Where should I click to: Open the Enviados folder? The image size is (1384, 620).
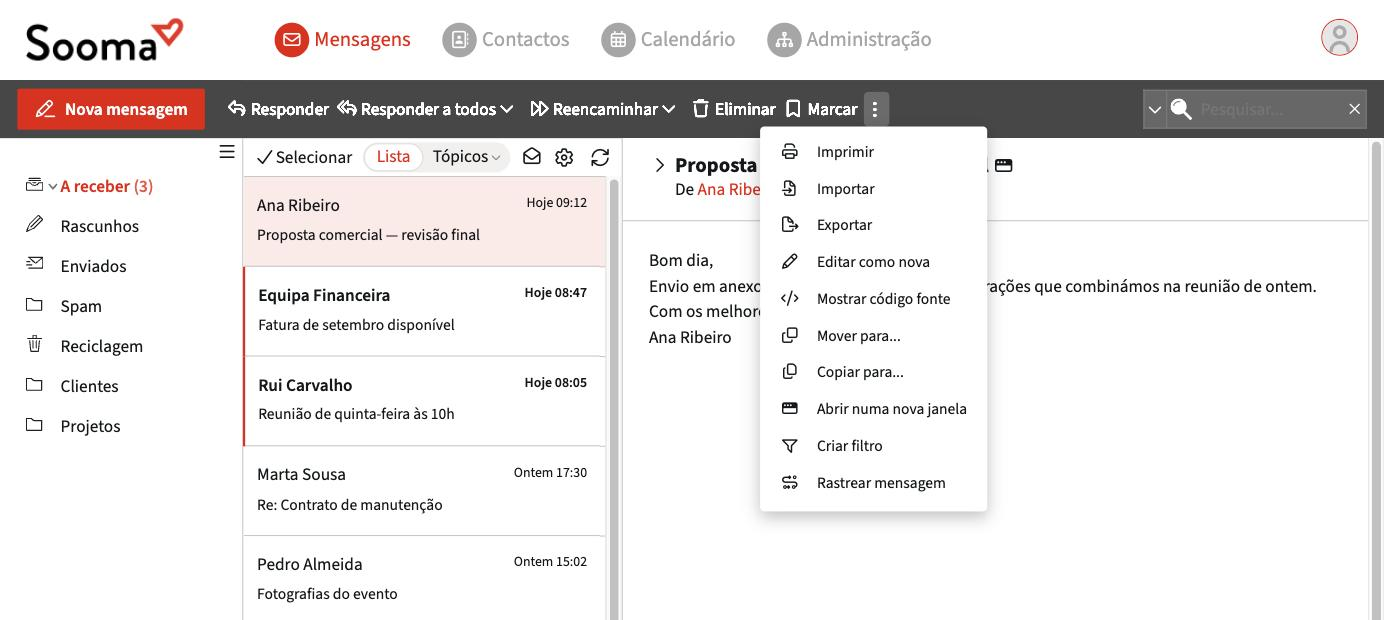pyautogui.click(x=93, y=266)
